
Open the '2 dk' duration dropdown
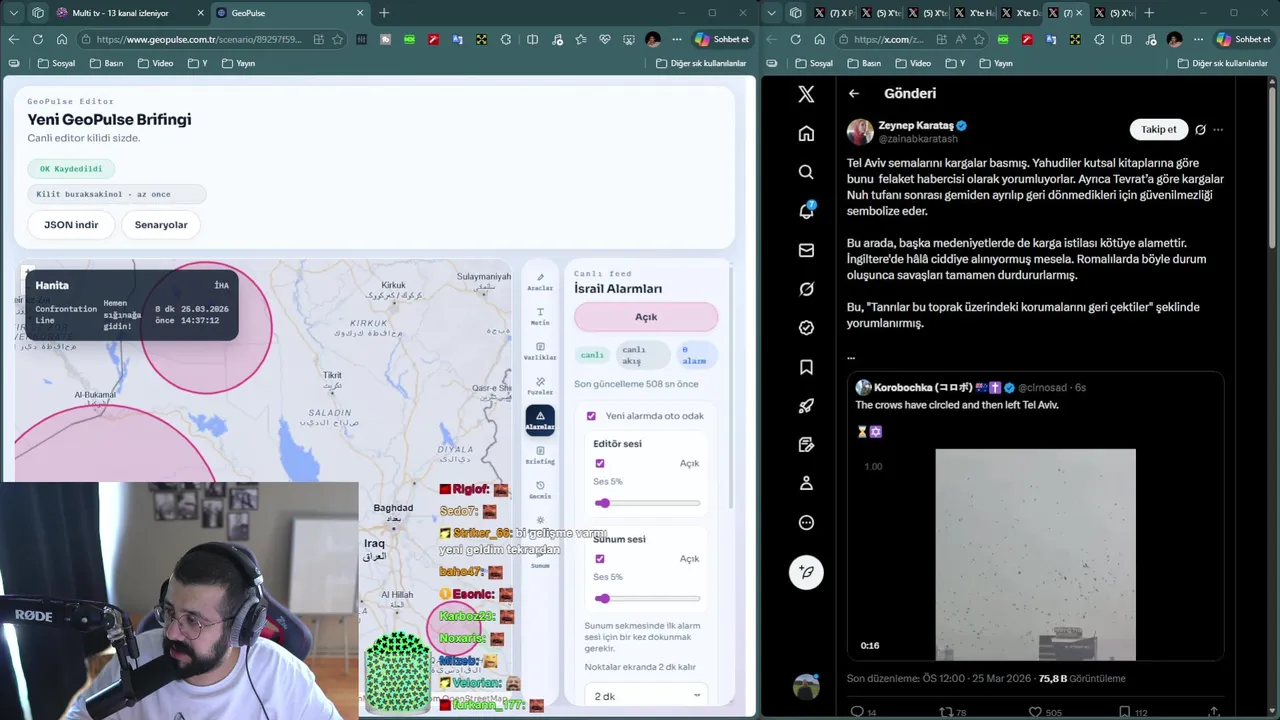pyautogui.click(x=647, y=696)
